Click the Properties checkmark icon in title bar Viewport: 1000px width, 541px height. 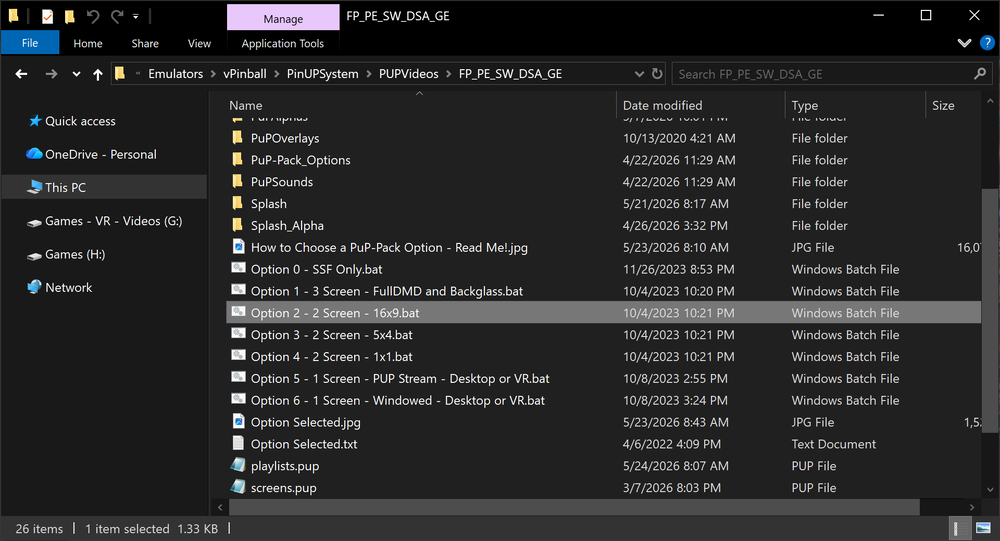click(47, 16)
